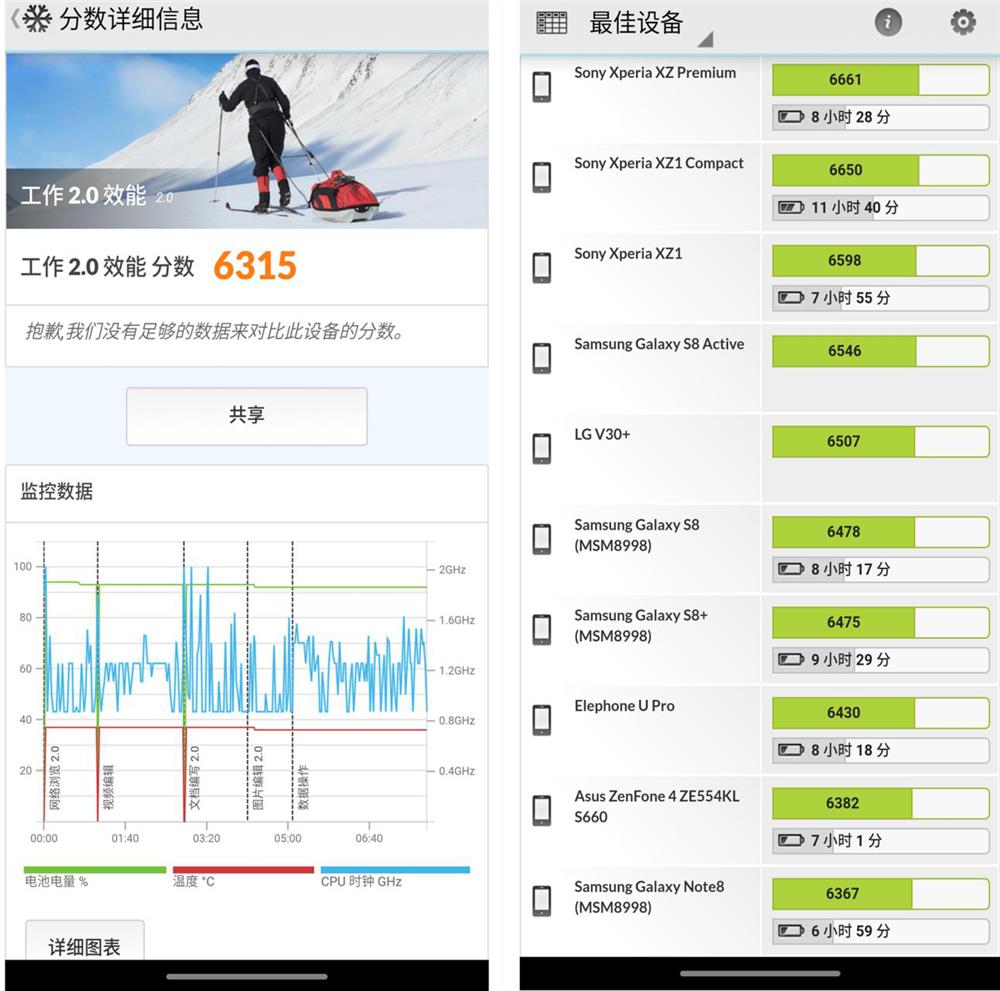1000x991 pixels.
Task: Open the 详细图表 button
Action: (85, 945)
